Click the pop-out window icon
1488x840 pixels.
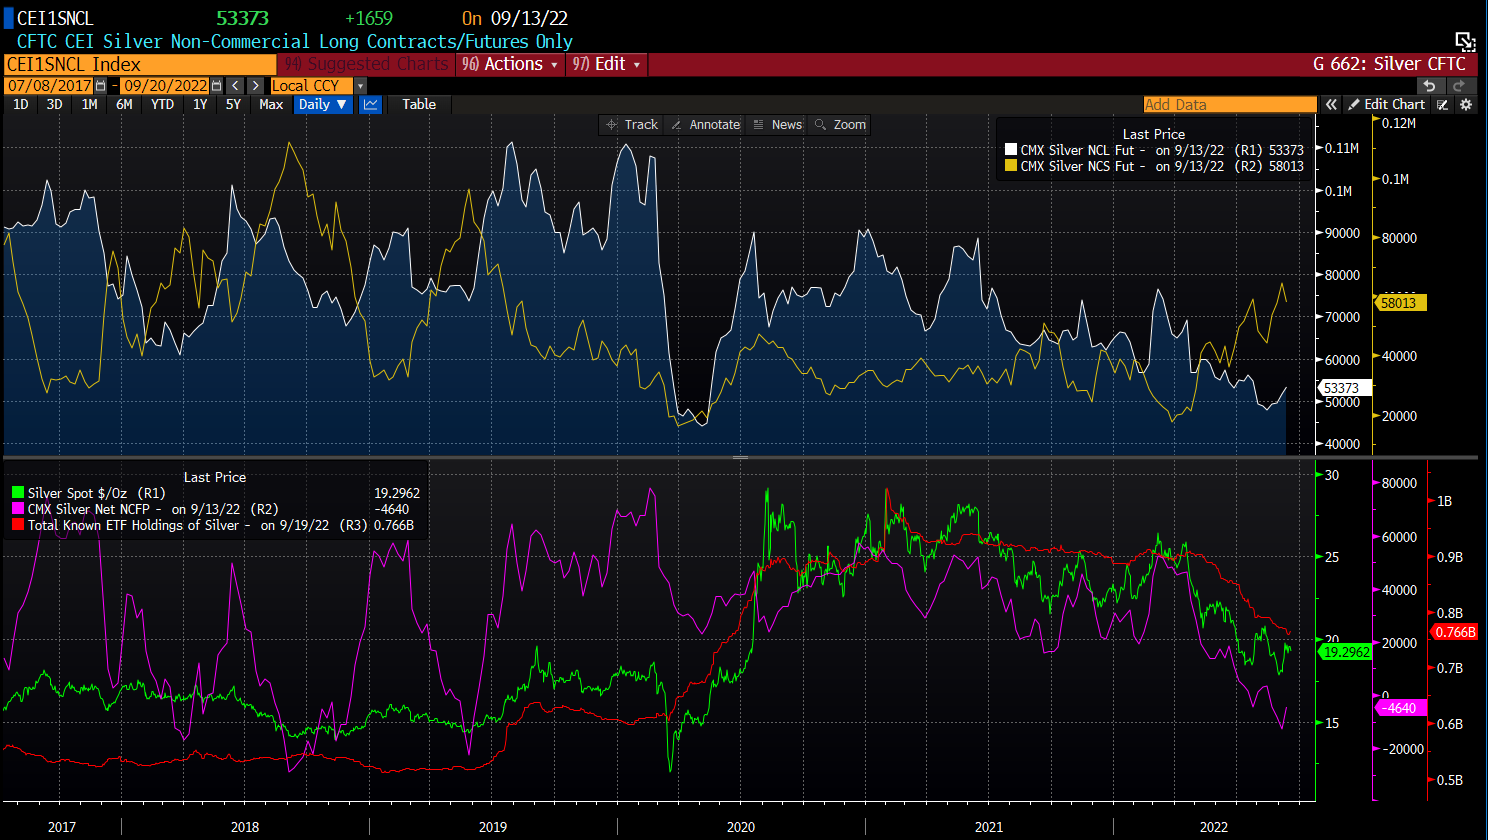[x=1465, y=41]
